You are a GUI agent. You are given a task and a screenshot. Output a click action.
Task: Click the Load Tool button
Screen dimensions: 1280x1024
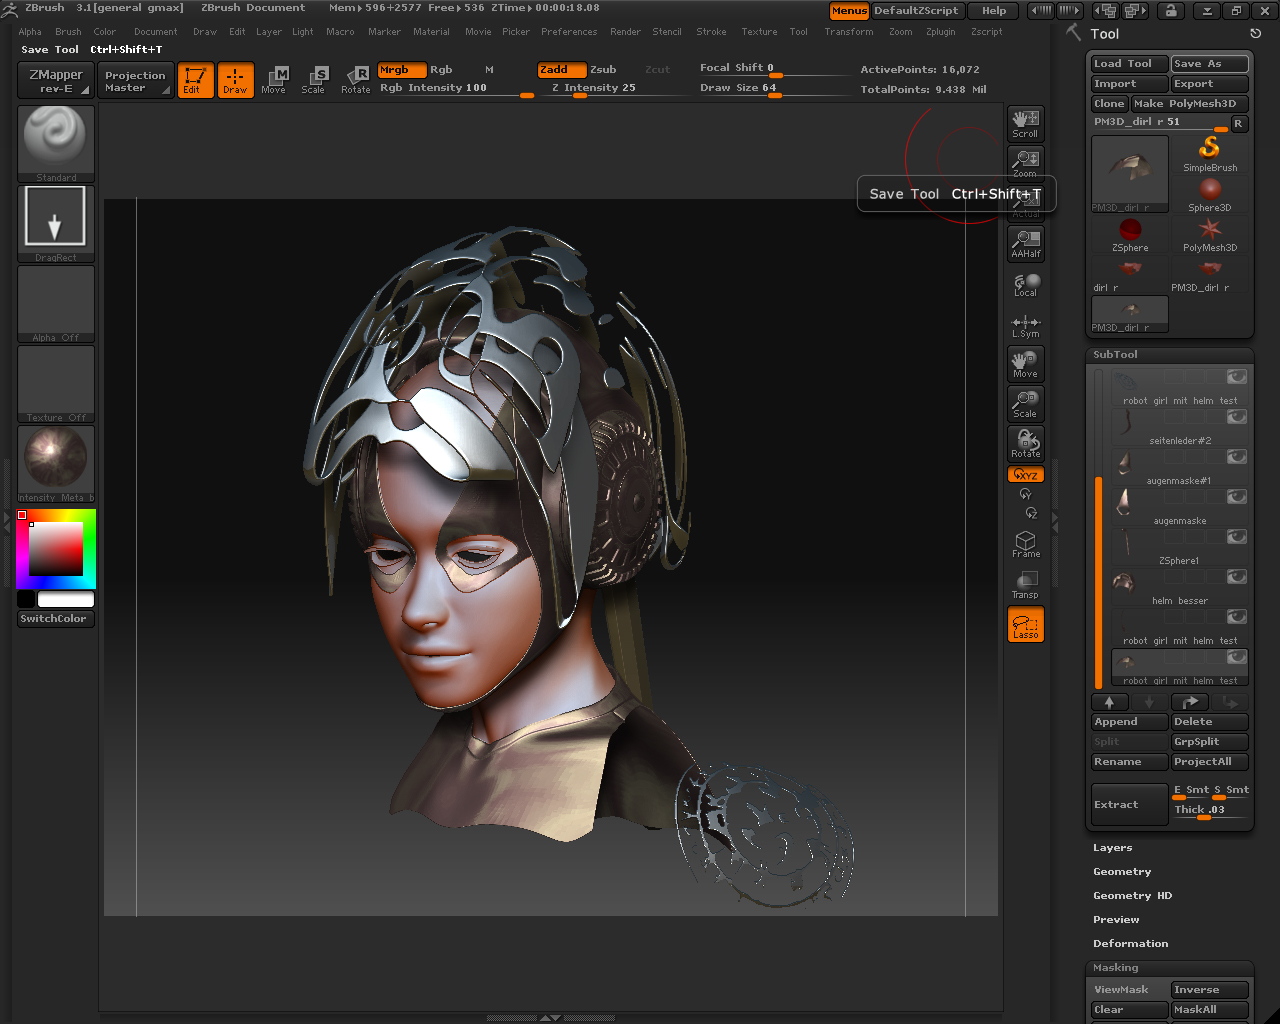tap(1130, 64)
